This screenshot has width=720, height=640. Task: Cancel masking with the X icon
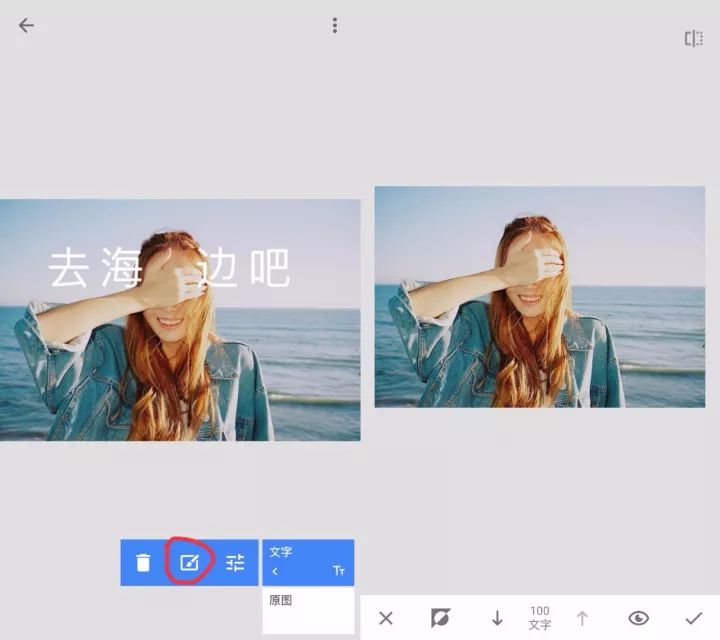click(x=386, y=618)
